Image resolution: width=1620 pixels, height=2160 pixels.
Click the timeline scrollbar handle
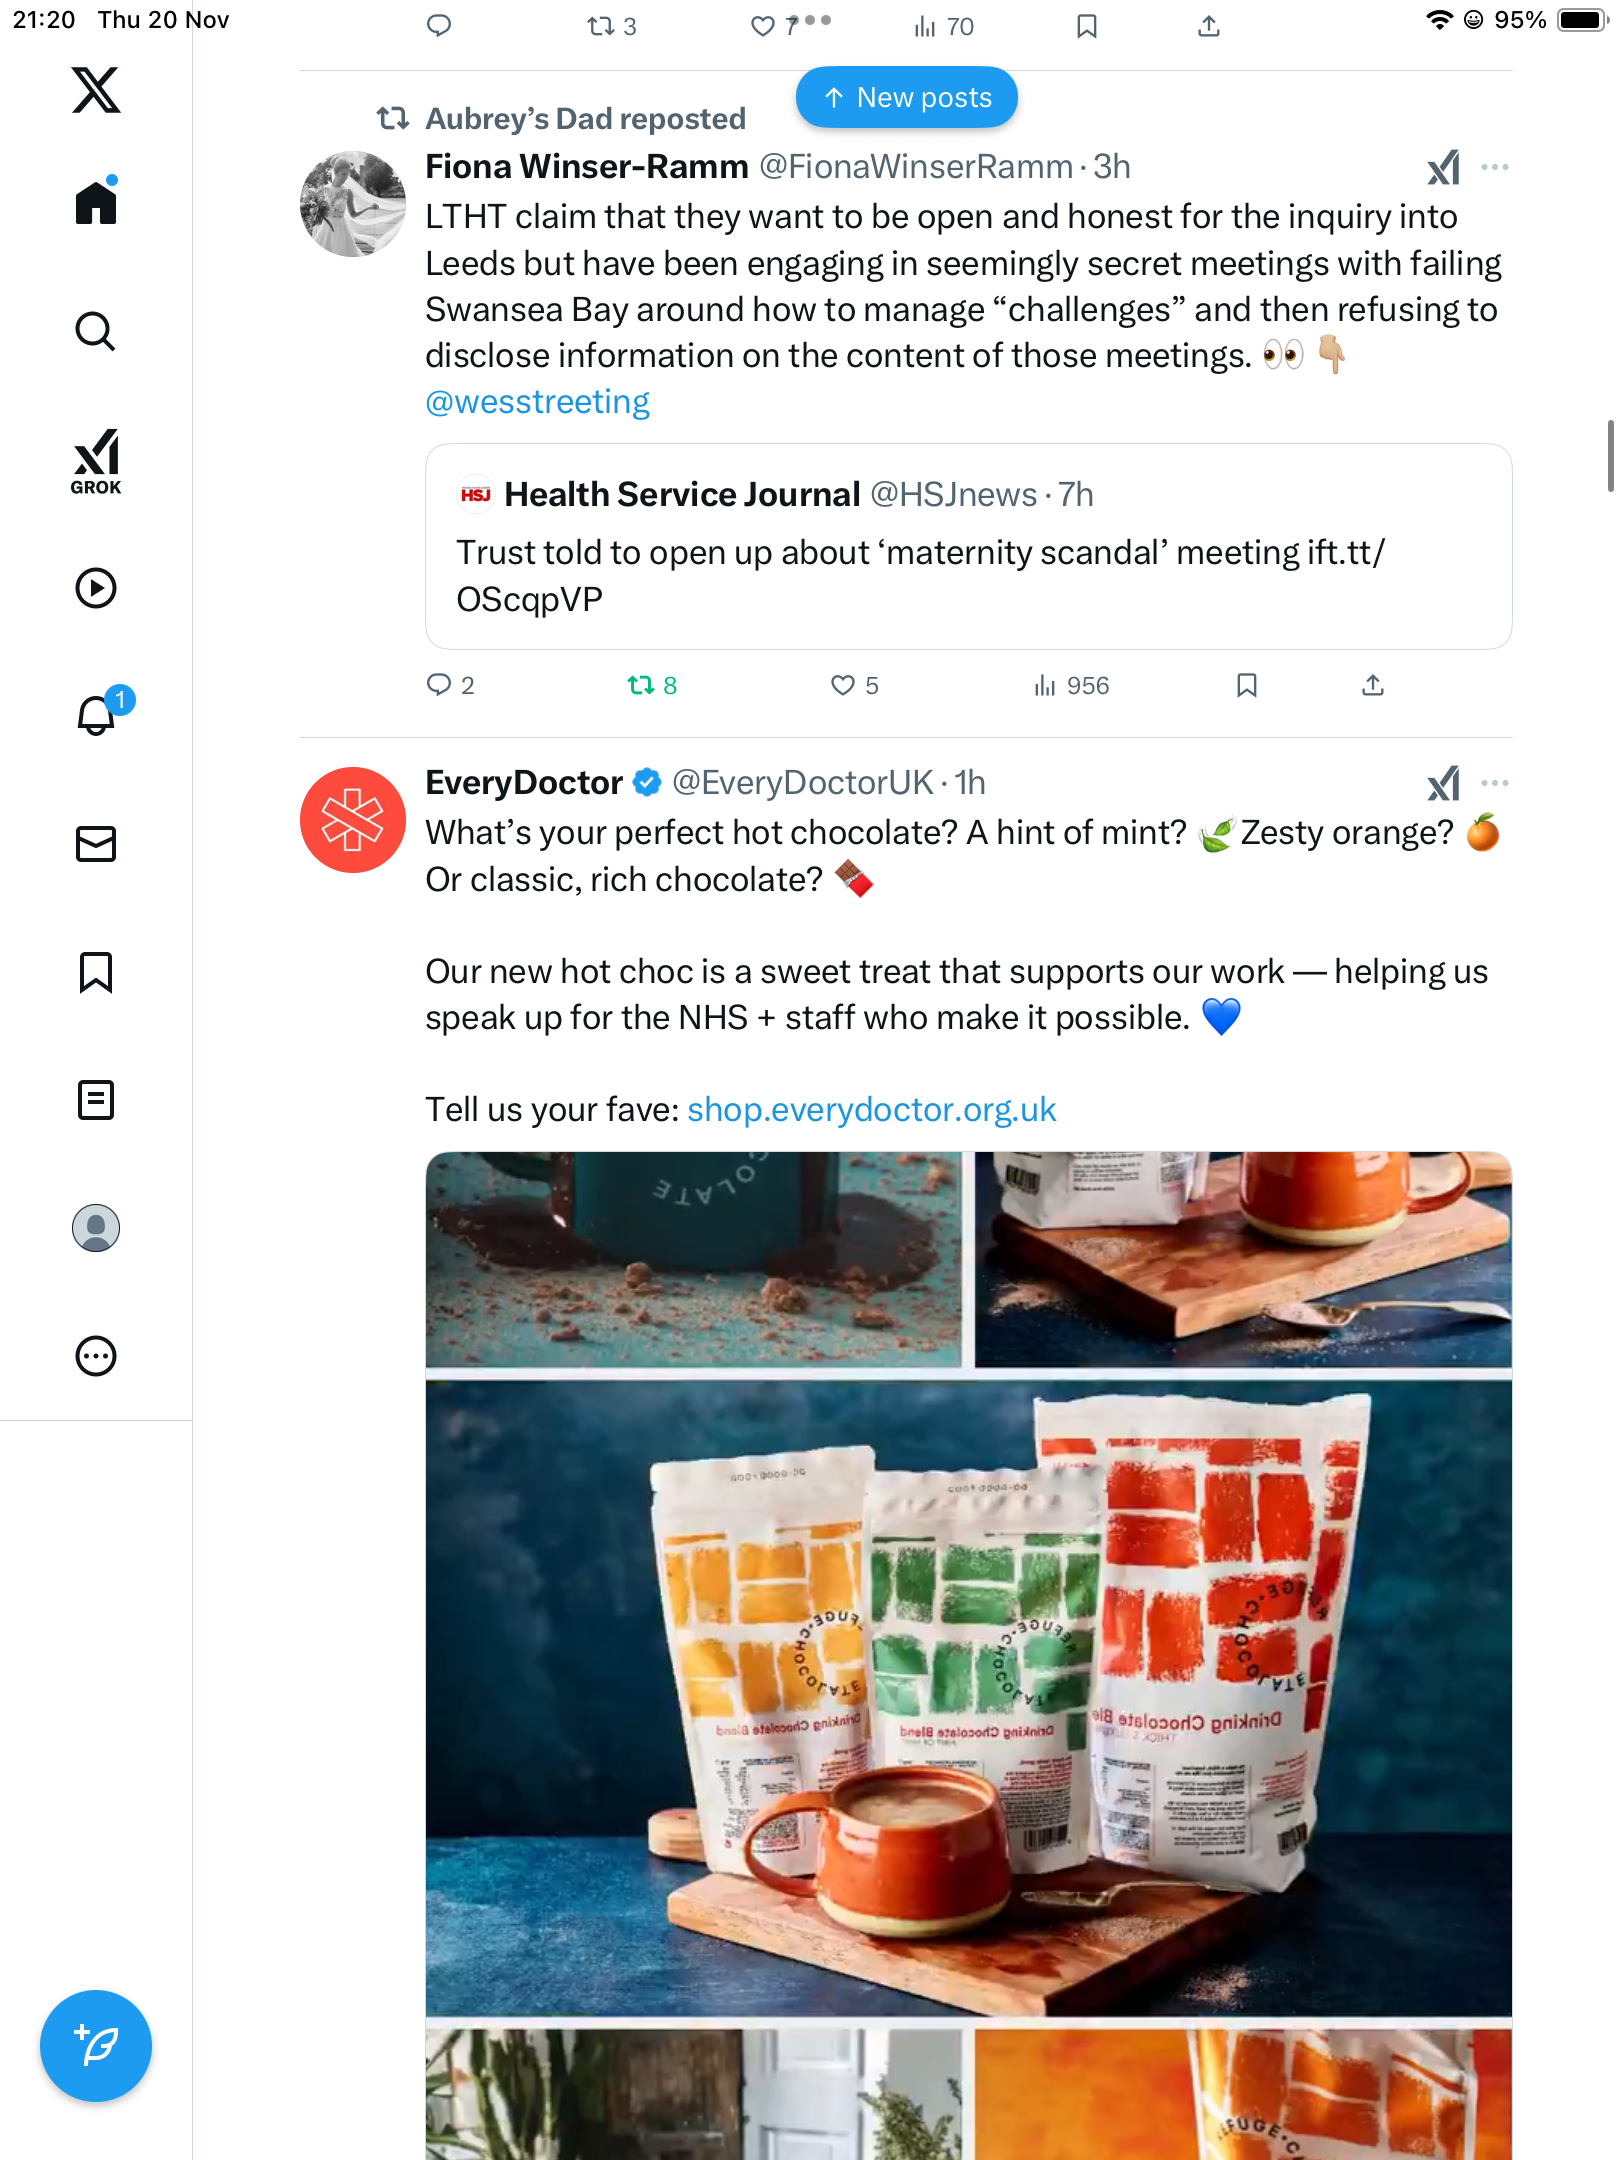pyautogui.click(x=1610, y=456)
